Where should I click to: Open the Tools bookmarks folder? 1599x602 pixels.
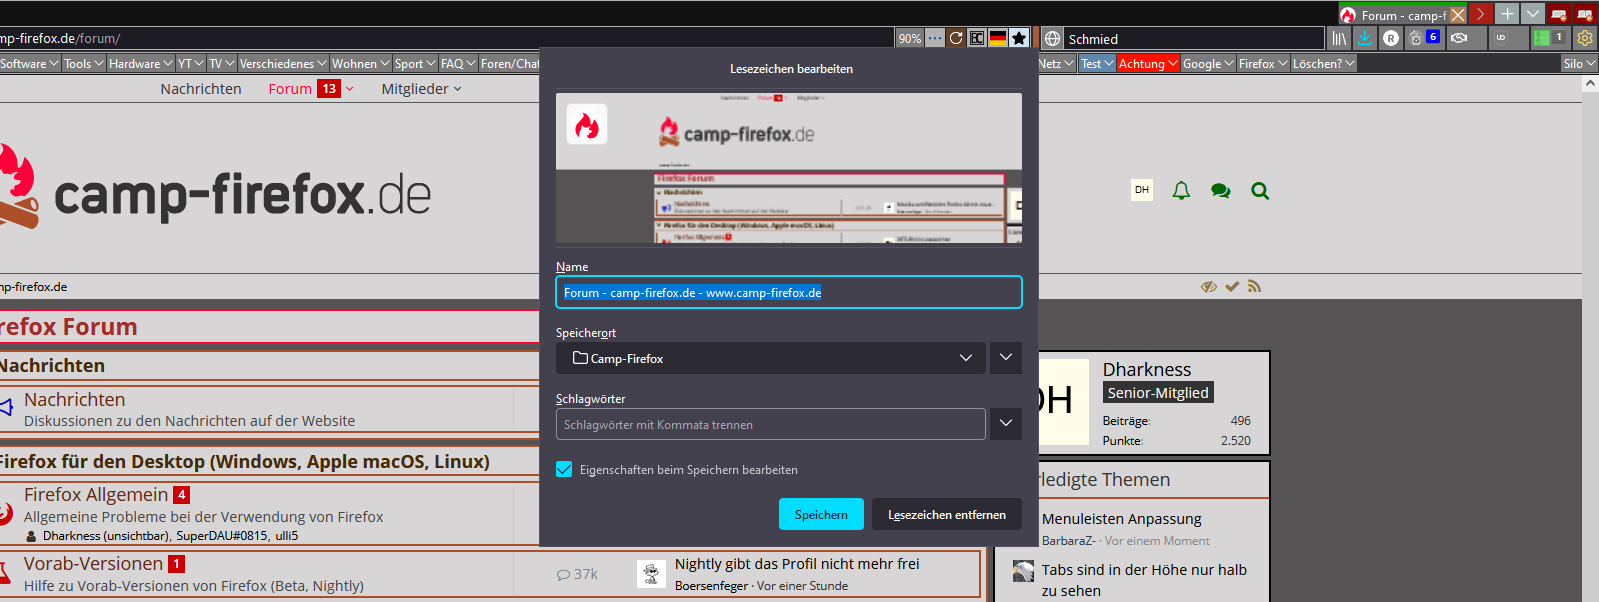[83, 63]
